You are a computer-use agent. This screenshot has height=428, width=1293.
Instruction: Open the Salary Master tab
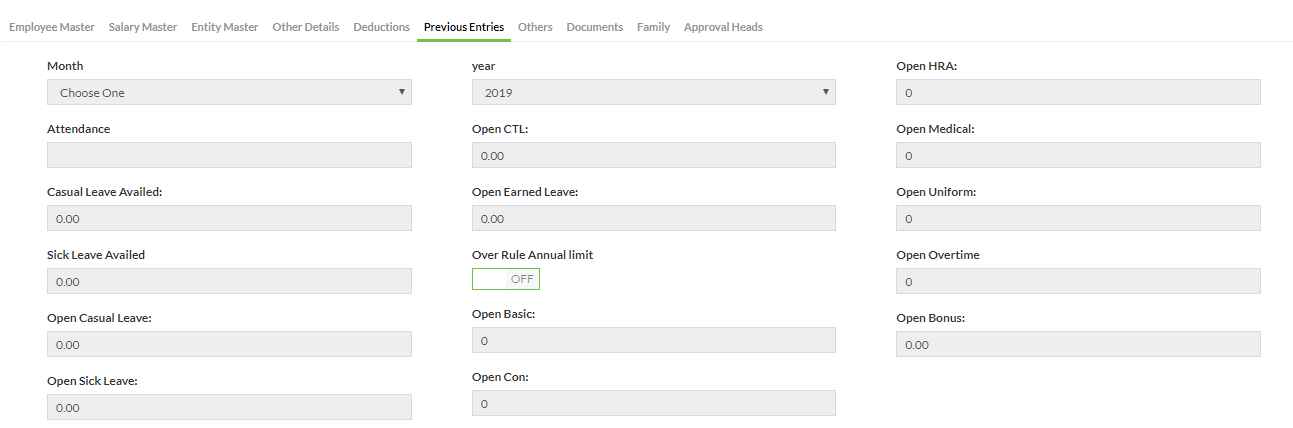click(143, 27)
